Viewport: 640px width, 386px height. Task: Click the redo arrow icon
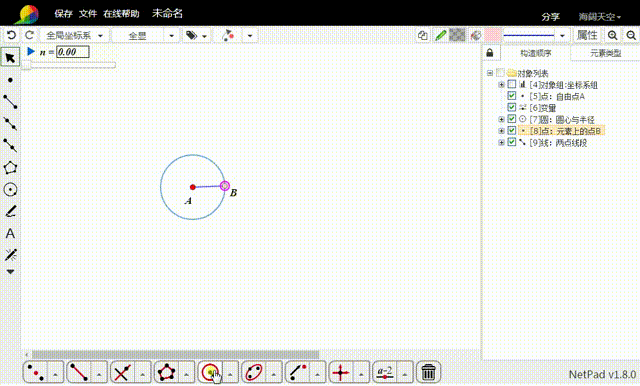click(x=29, y=35)
